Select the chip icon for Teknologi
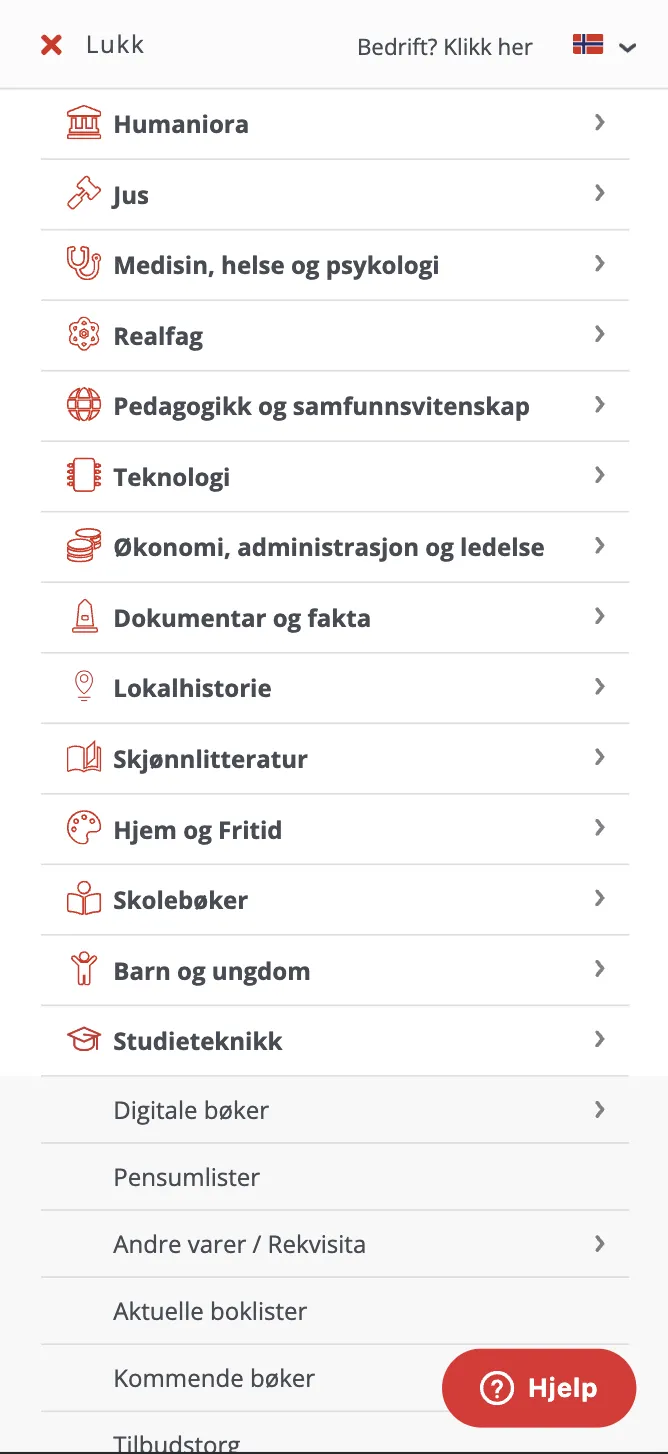Screen dimensions: 668x1454 [84, 475]
